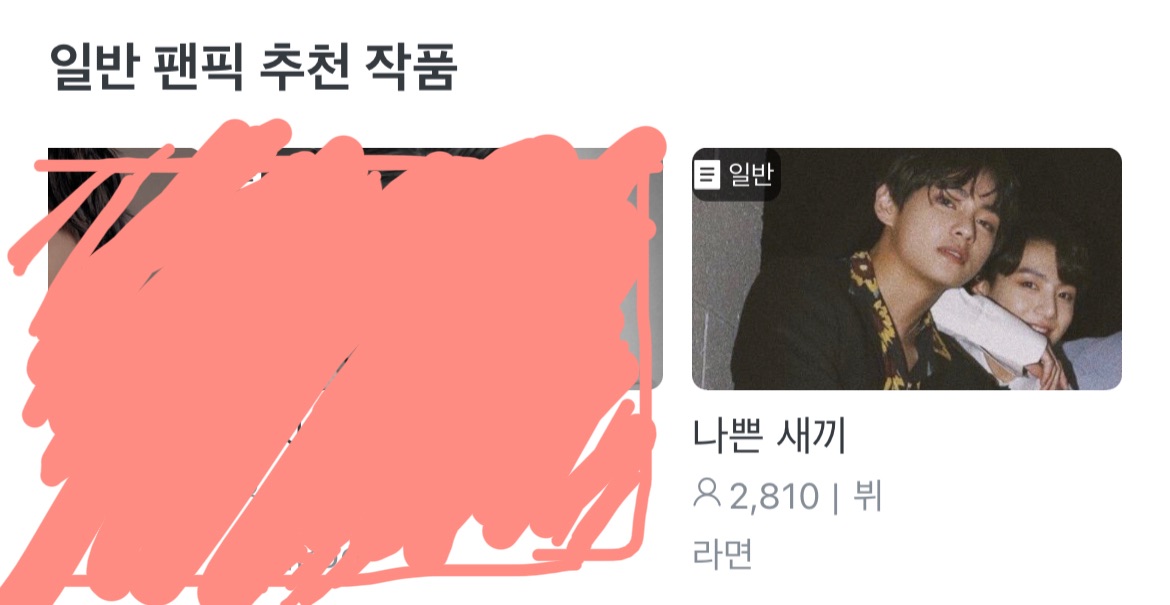Click the word 팬픽 in the heading
Screen dimensions: 1170x605
click(199, 68)
